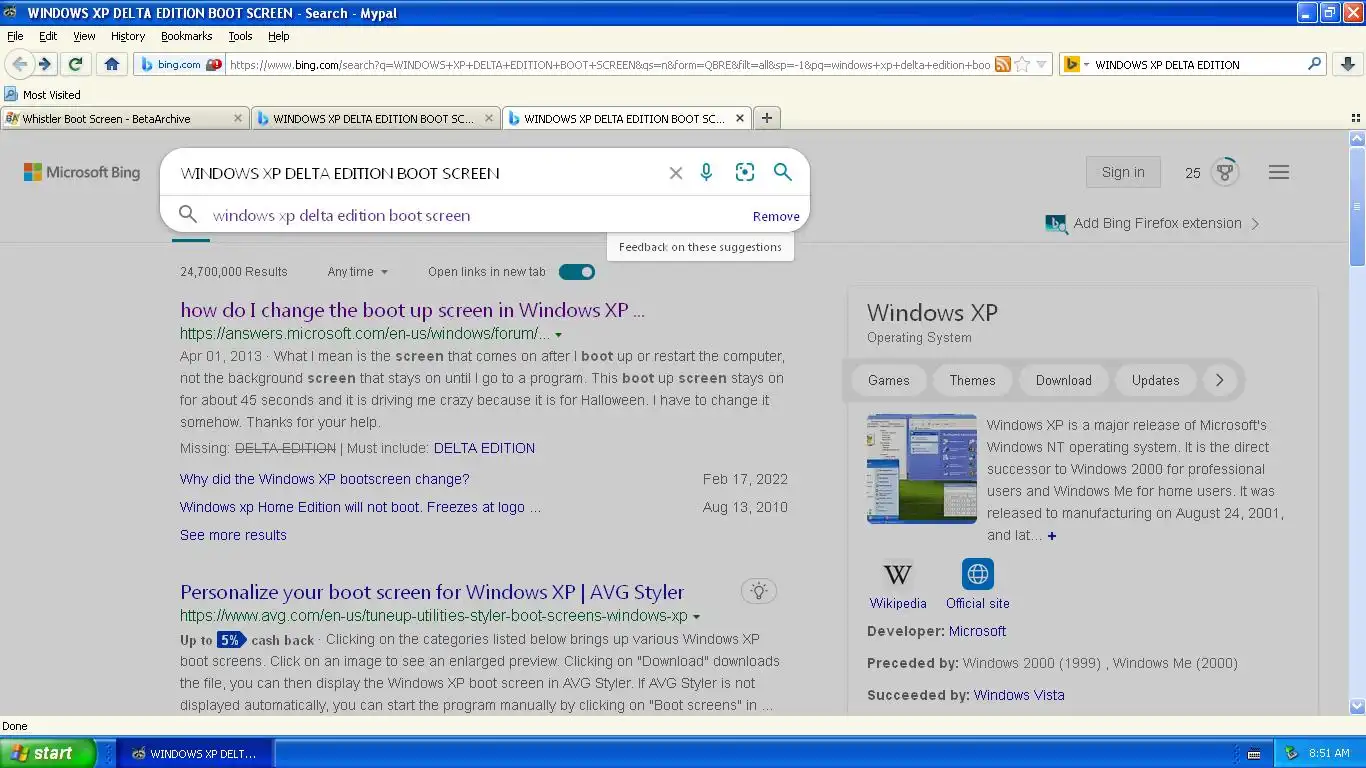Open the Help menu
This screenshot has height=768, width=1366.
(279, 36)
